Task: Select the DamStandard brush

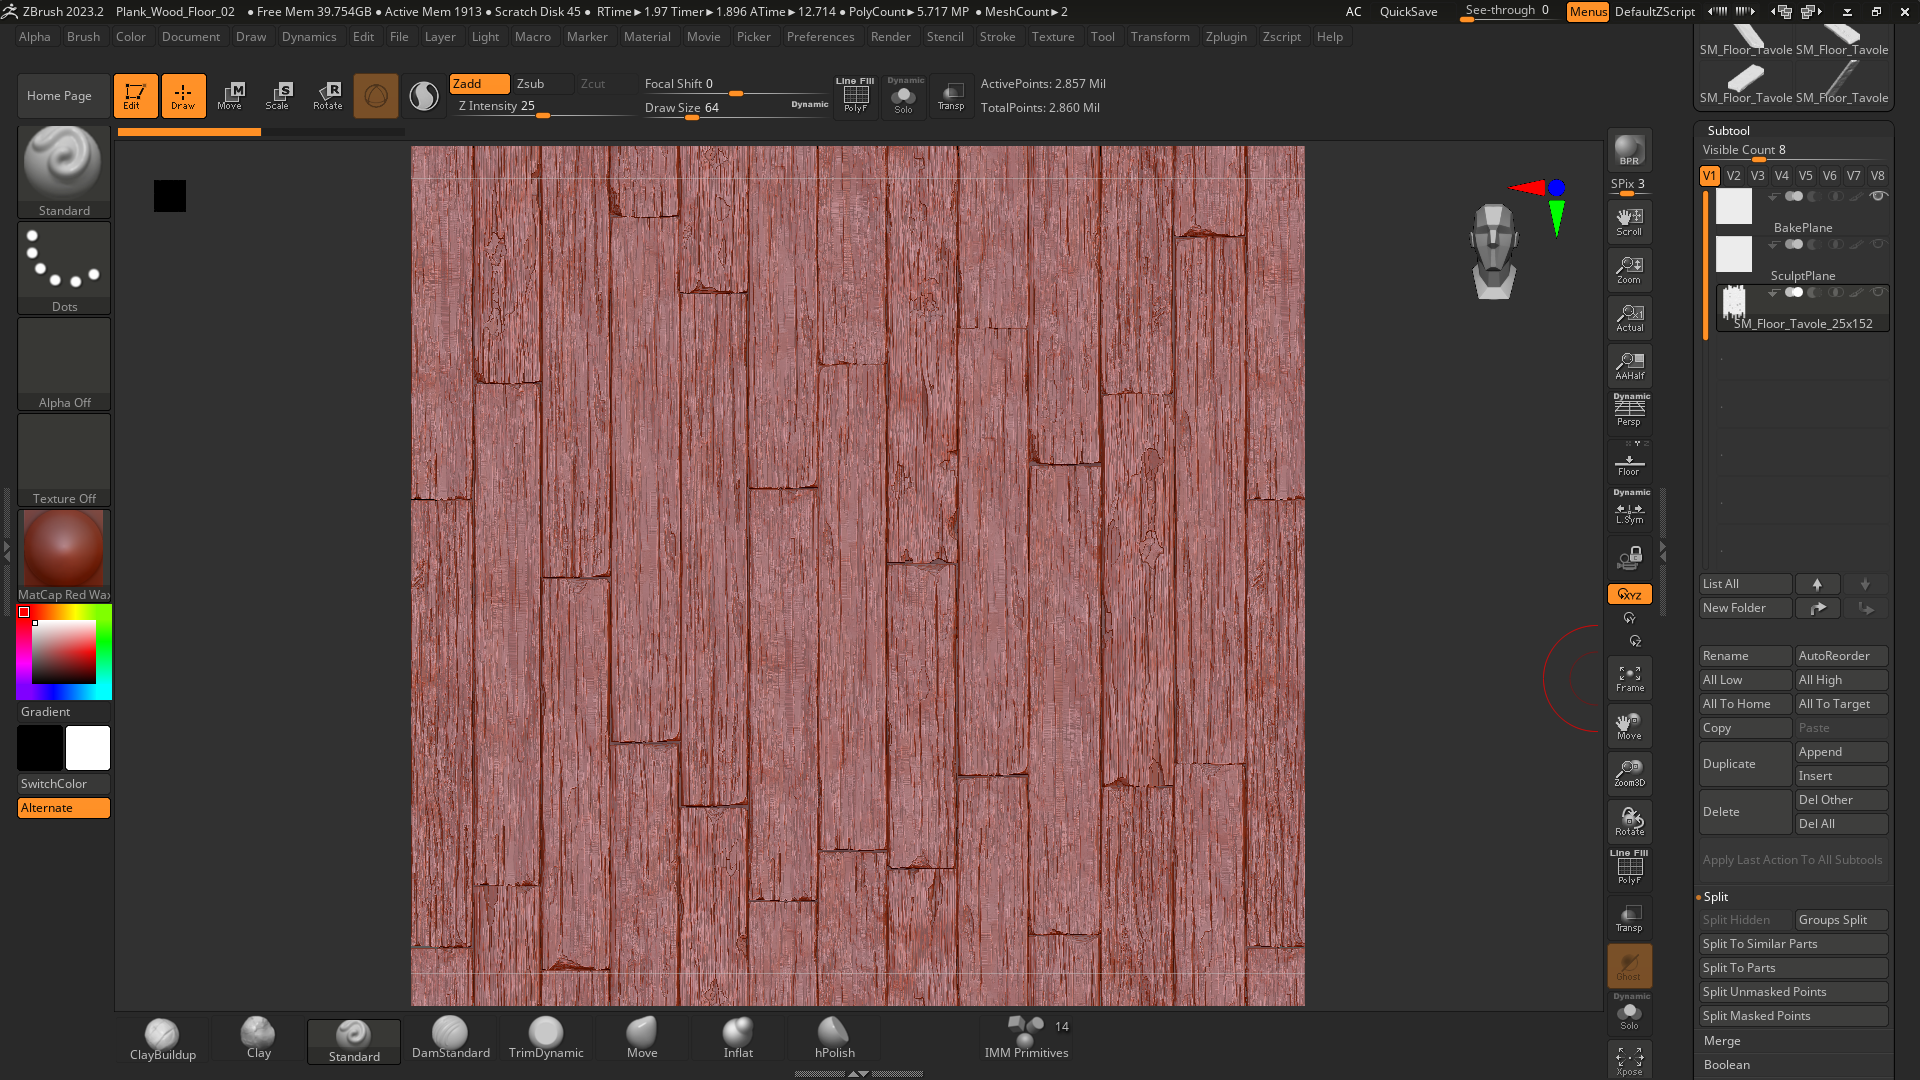Action: (x=450, y=1037)
